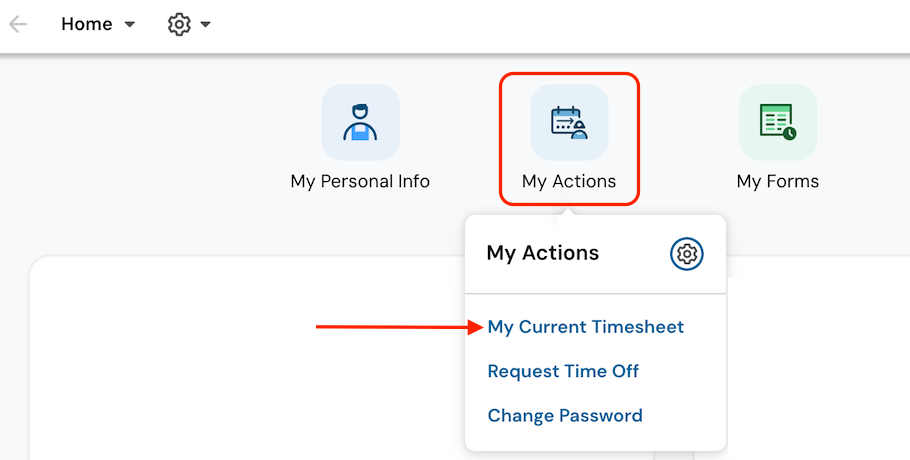Click the back arrow in the header
Screen dimensions: 910x460
(18, 24)
